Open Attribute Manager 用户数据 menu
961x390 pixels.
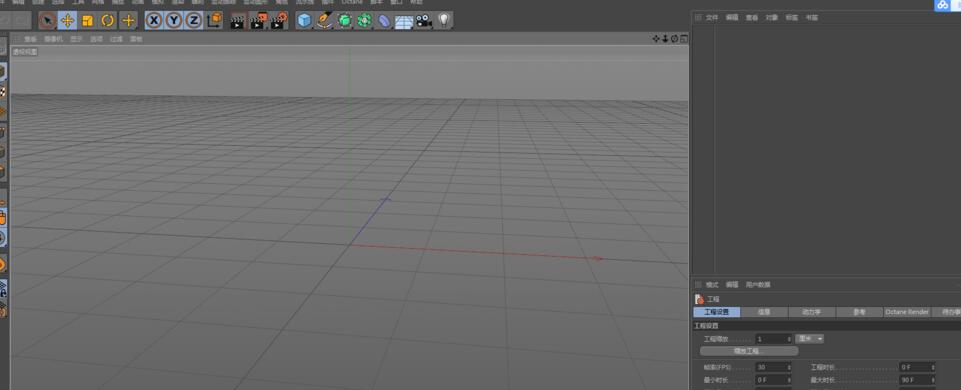point(758,285)
